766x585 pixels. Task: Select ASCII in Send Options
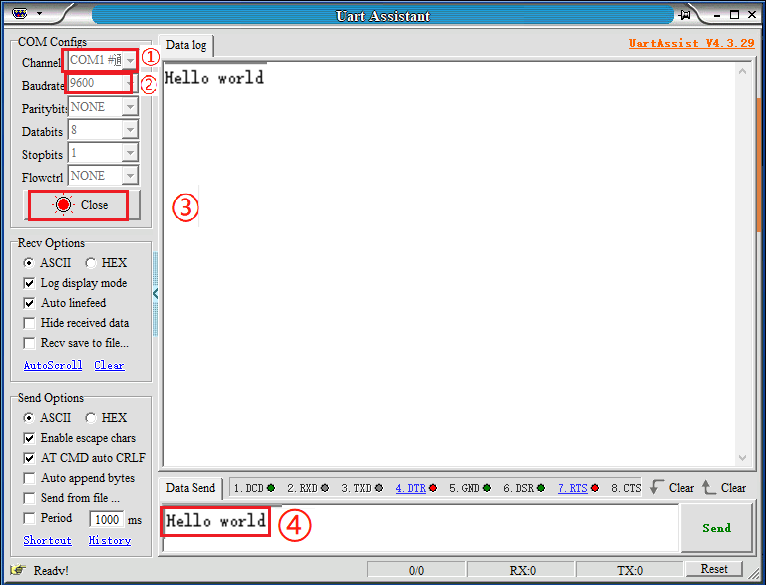29,418
